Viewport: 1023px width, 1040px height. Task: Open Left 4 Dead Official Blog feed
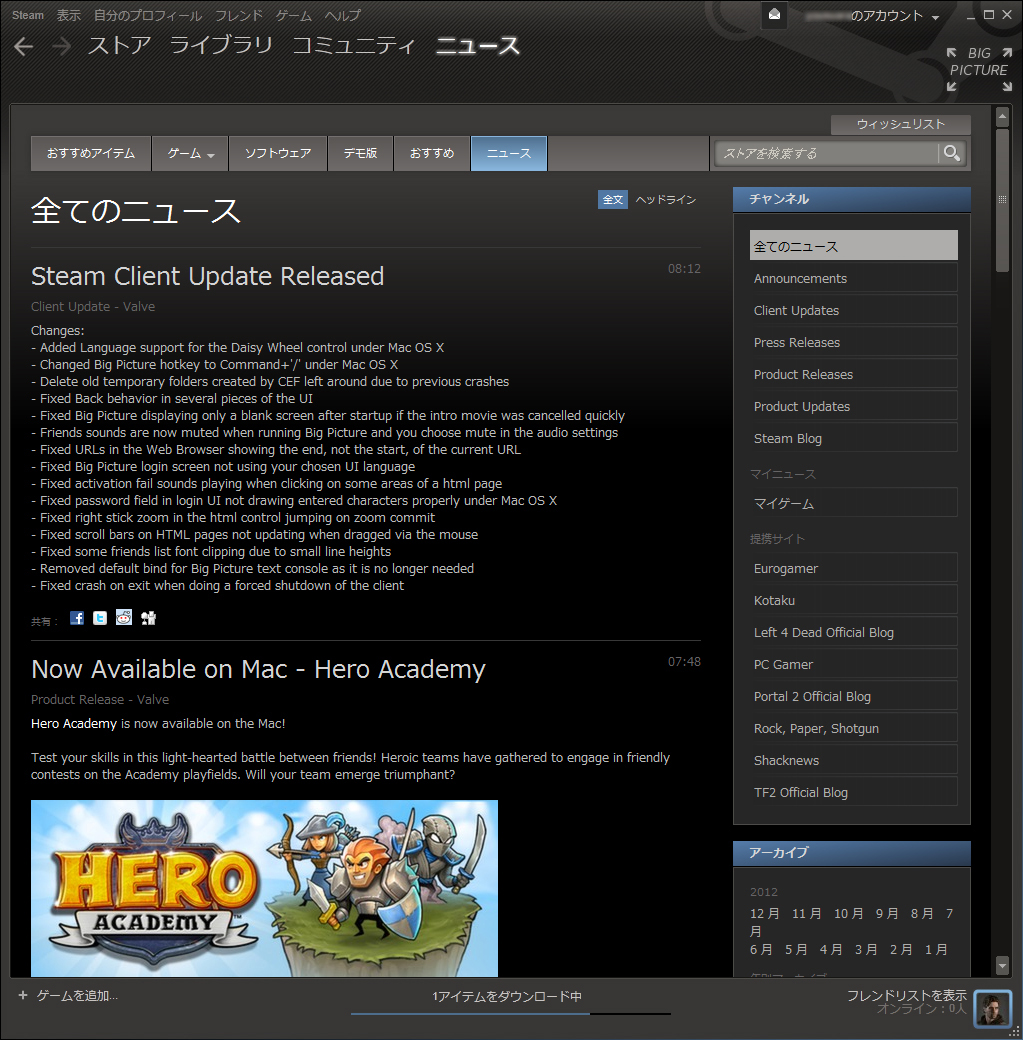click(x=853, y=632)
